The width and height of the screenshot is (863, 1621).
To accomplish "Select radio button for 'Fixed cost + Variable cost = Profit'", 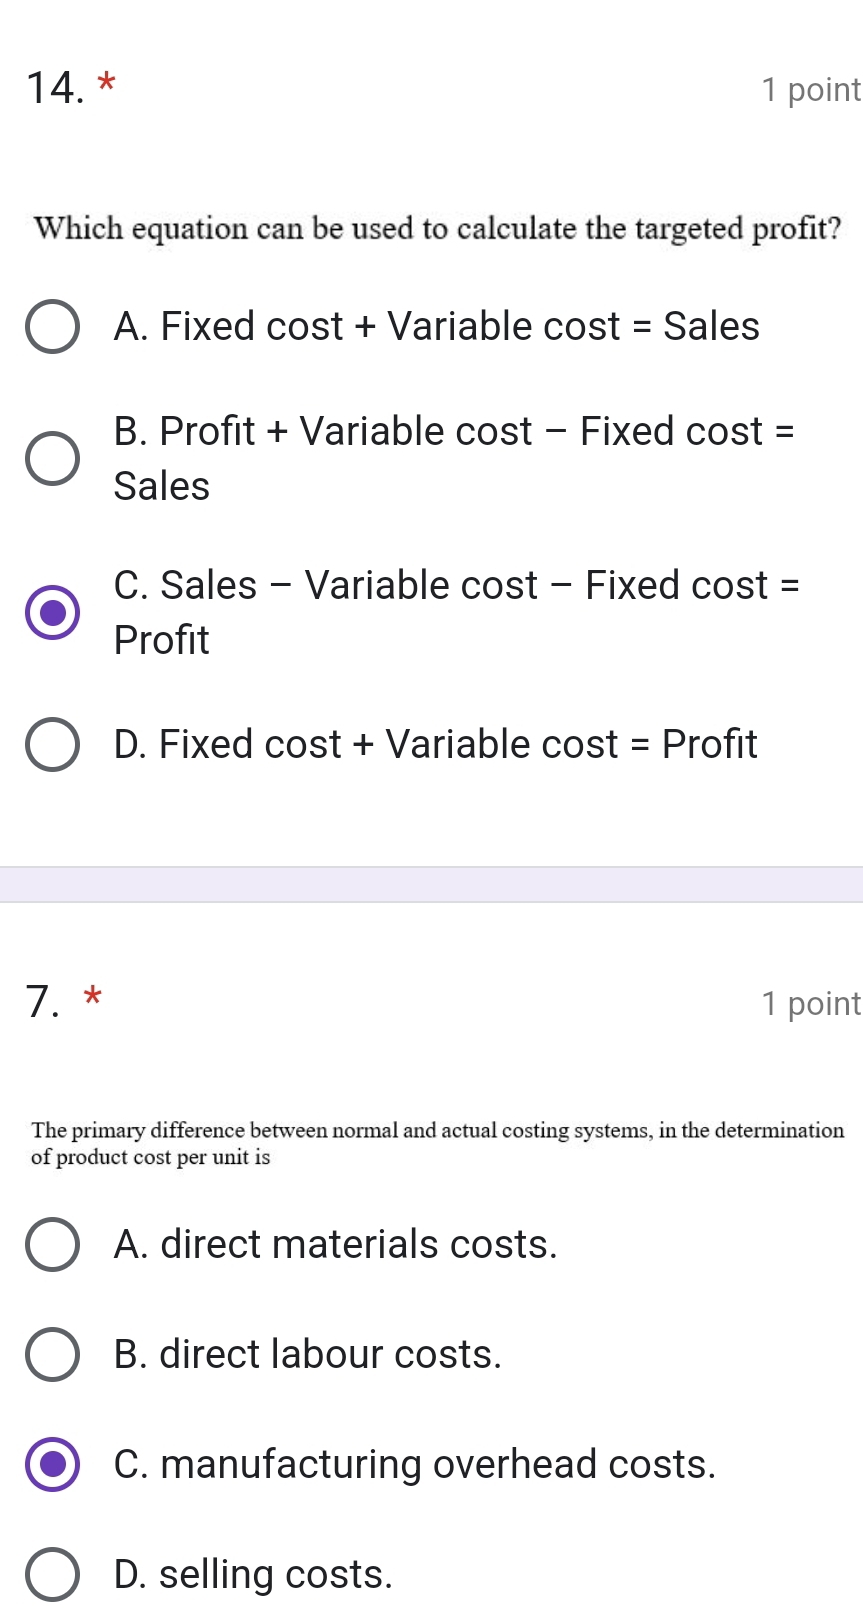I will point(52,744).
